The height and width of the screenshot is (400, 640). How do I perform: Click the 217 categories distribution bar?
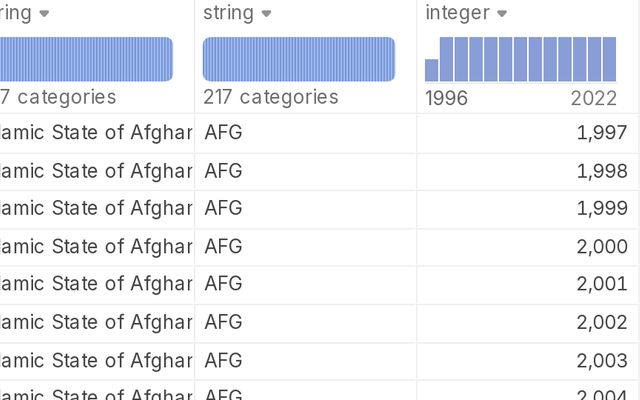tap(299, 59)
